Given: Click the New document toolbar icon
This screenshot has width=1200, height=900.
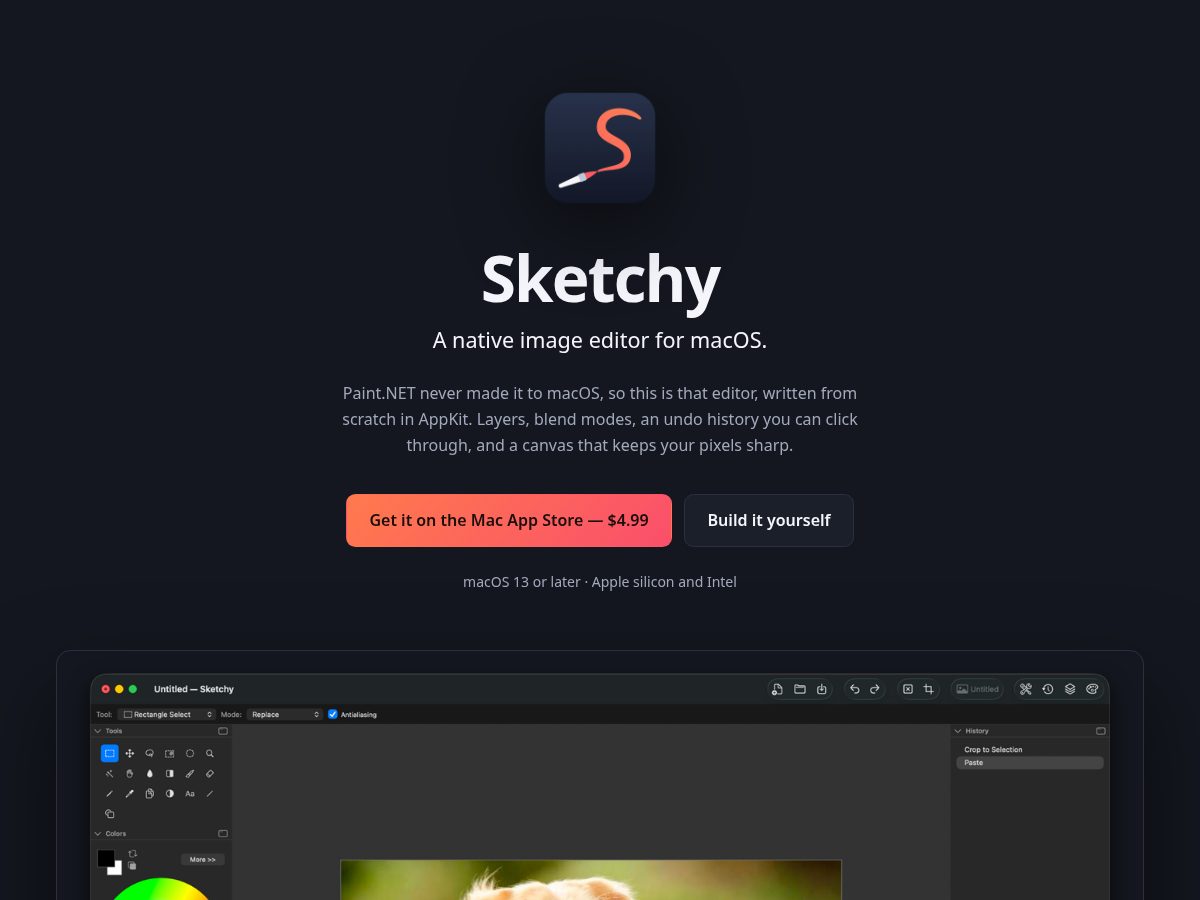Looking at the screenshot, I should (x=778, y=689).
